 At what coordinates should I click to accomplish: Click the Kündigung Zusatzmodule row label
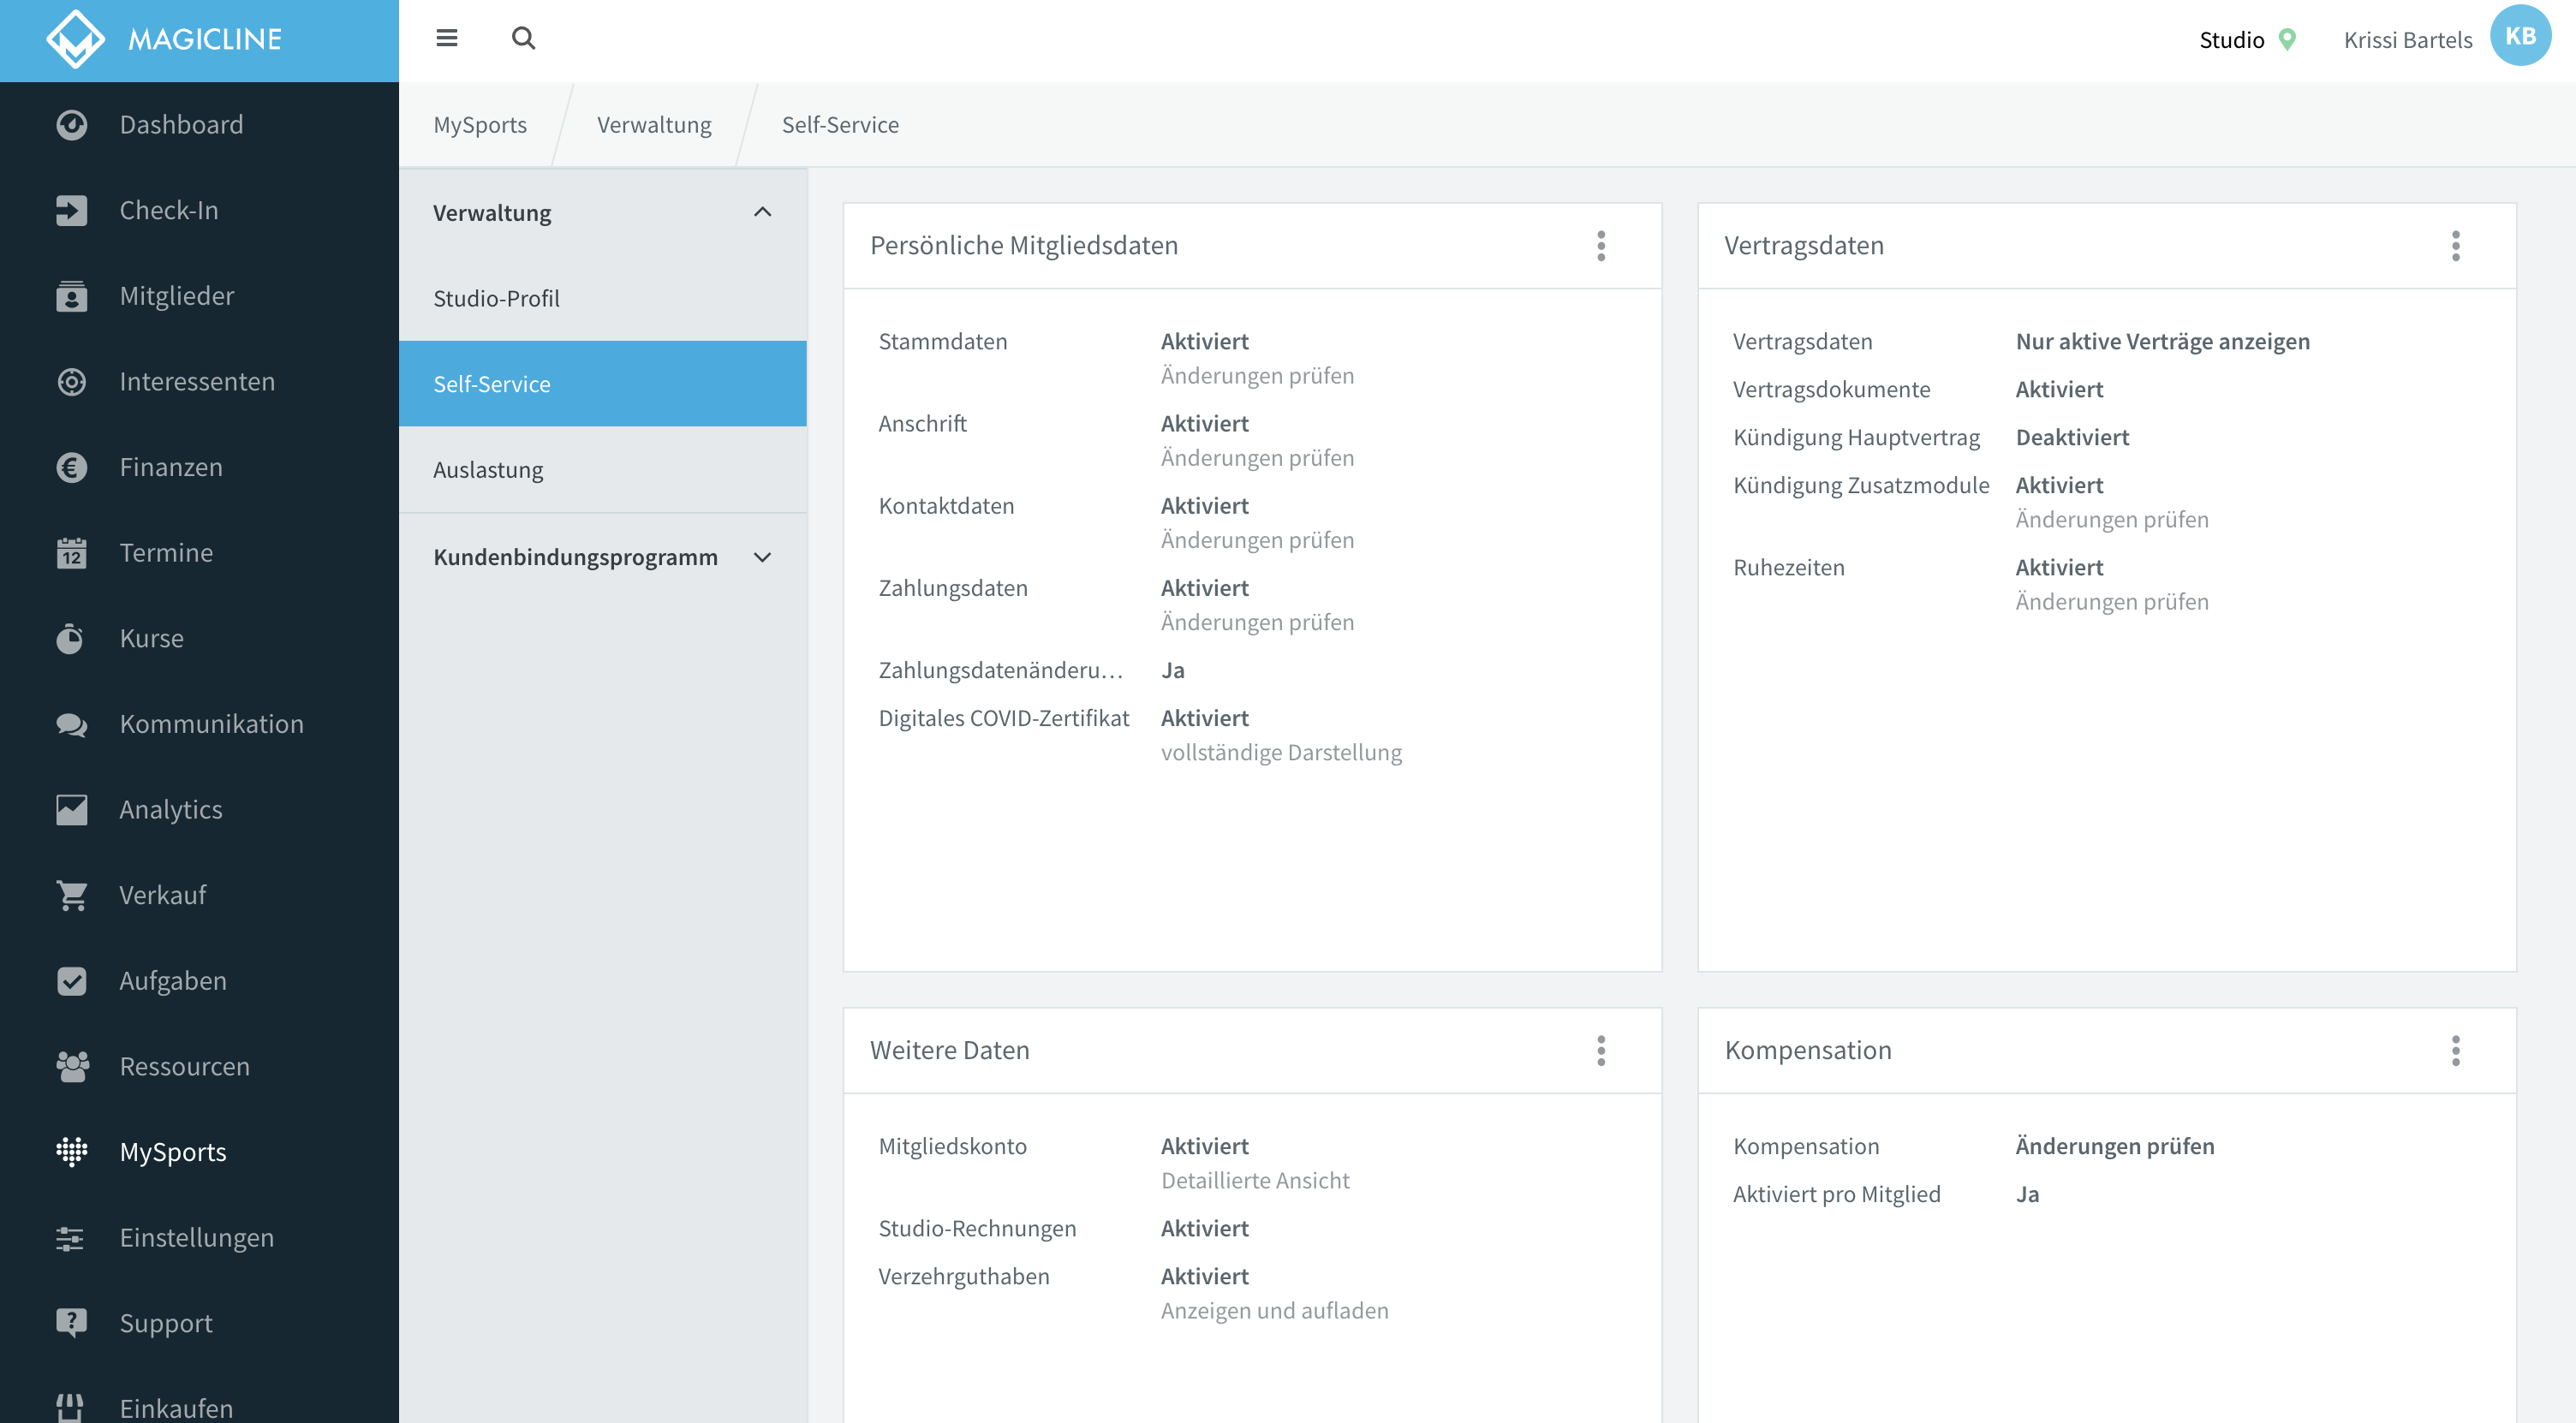click(1860, 485)
